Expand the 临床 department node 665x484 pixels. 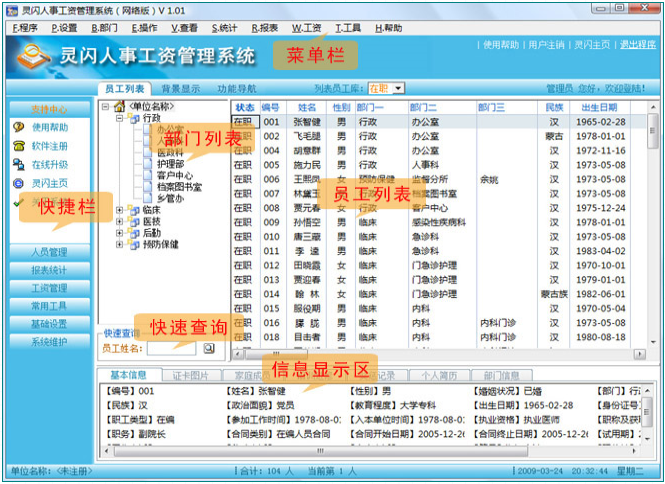(x=120, y=210)
